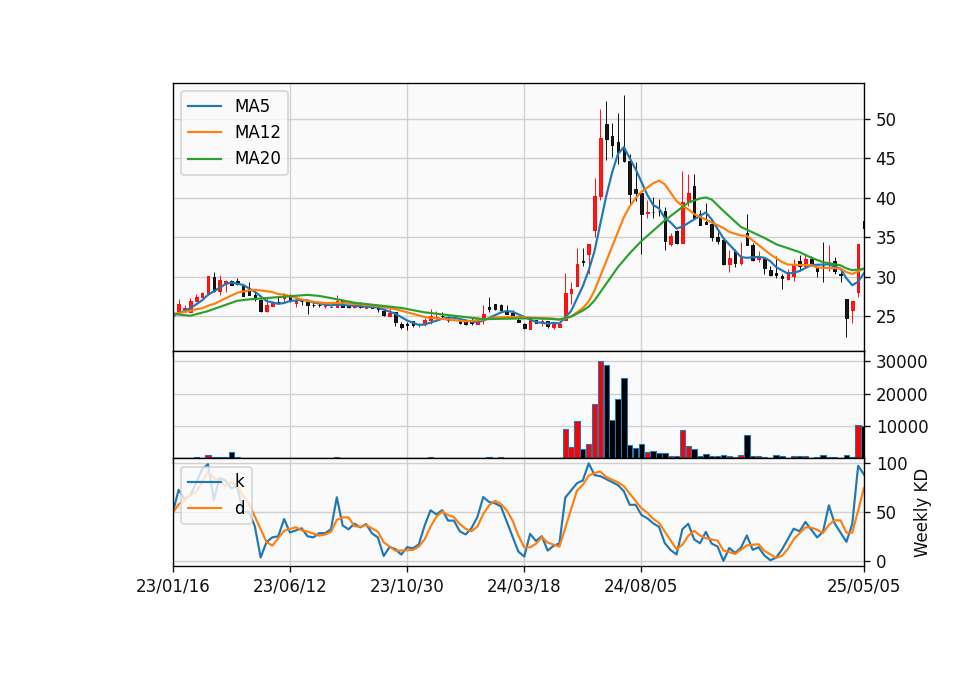Click the MA12 legend label
960x690 pixels.
[x=257, y=132]
